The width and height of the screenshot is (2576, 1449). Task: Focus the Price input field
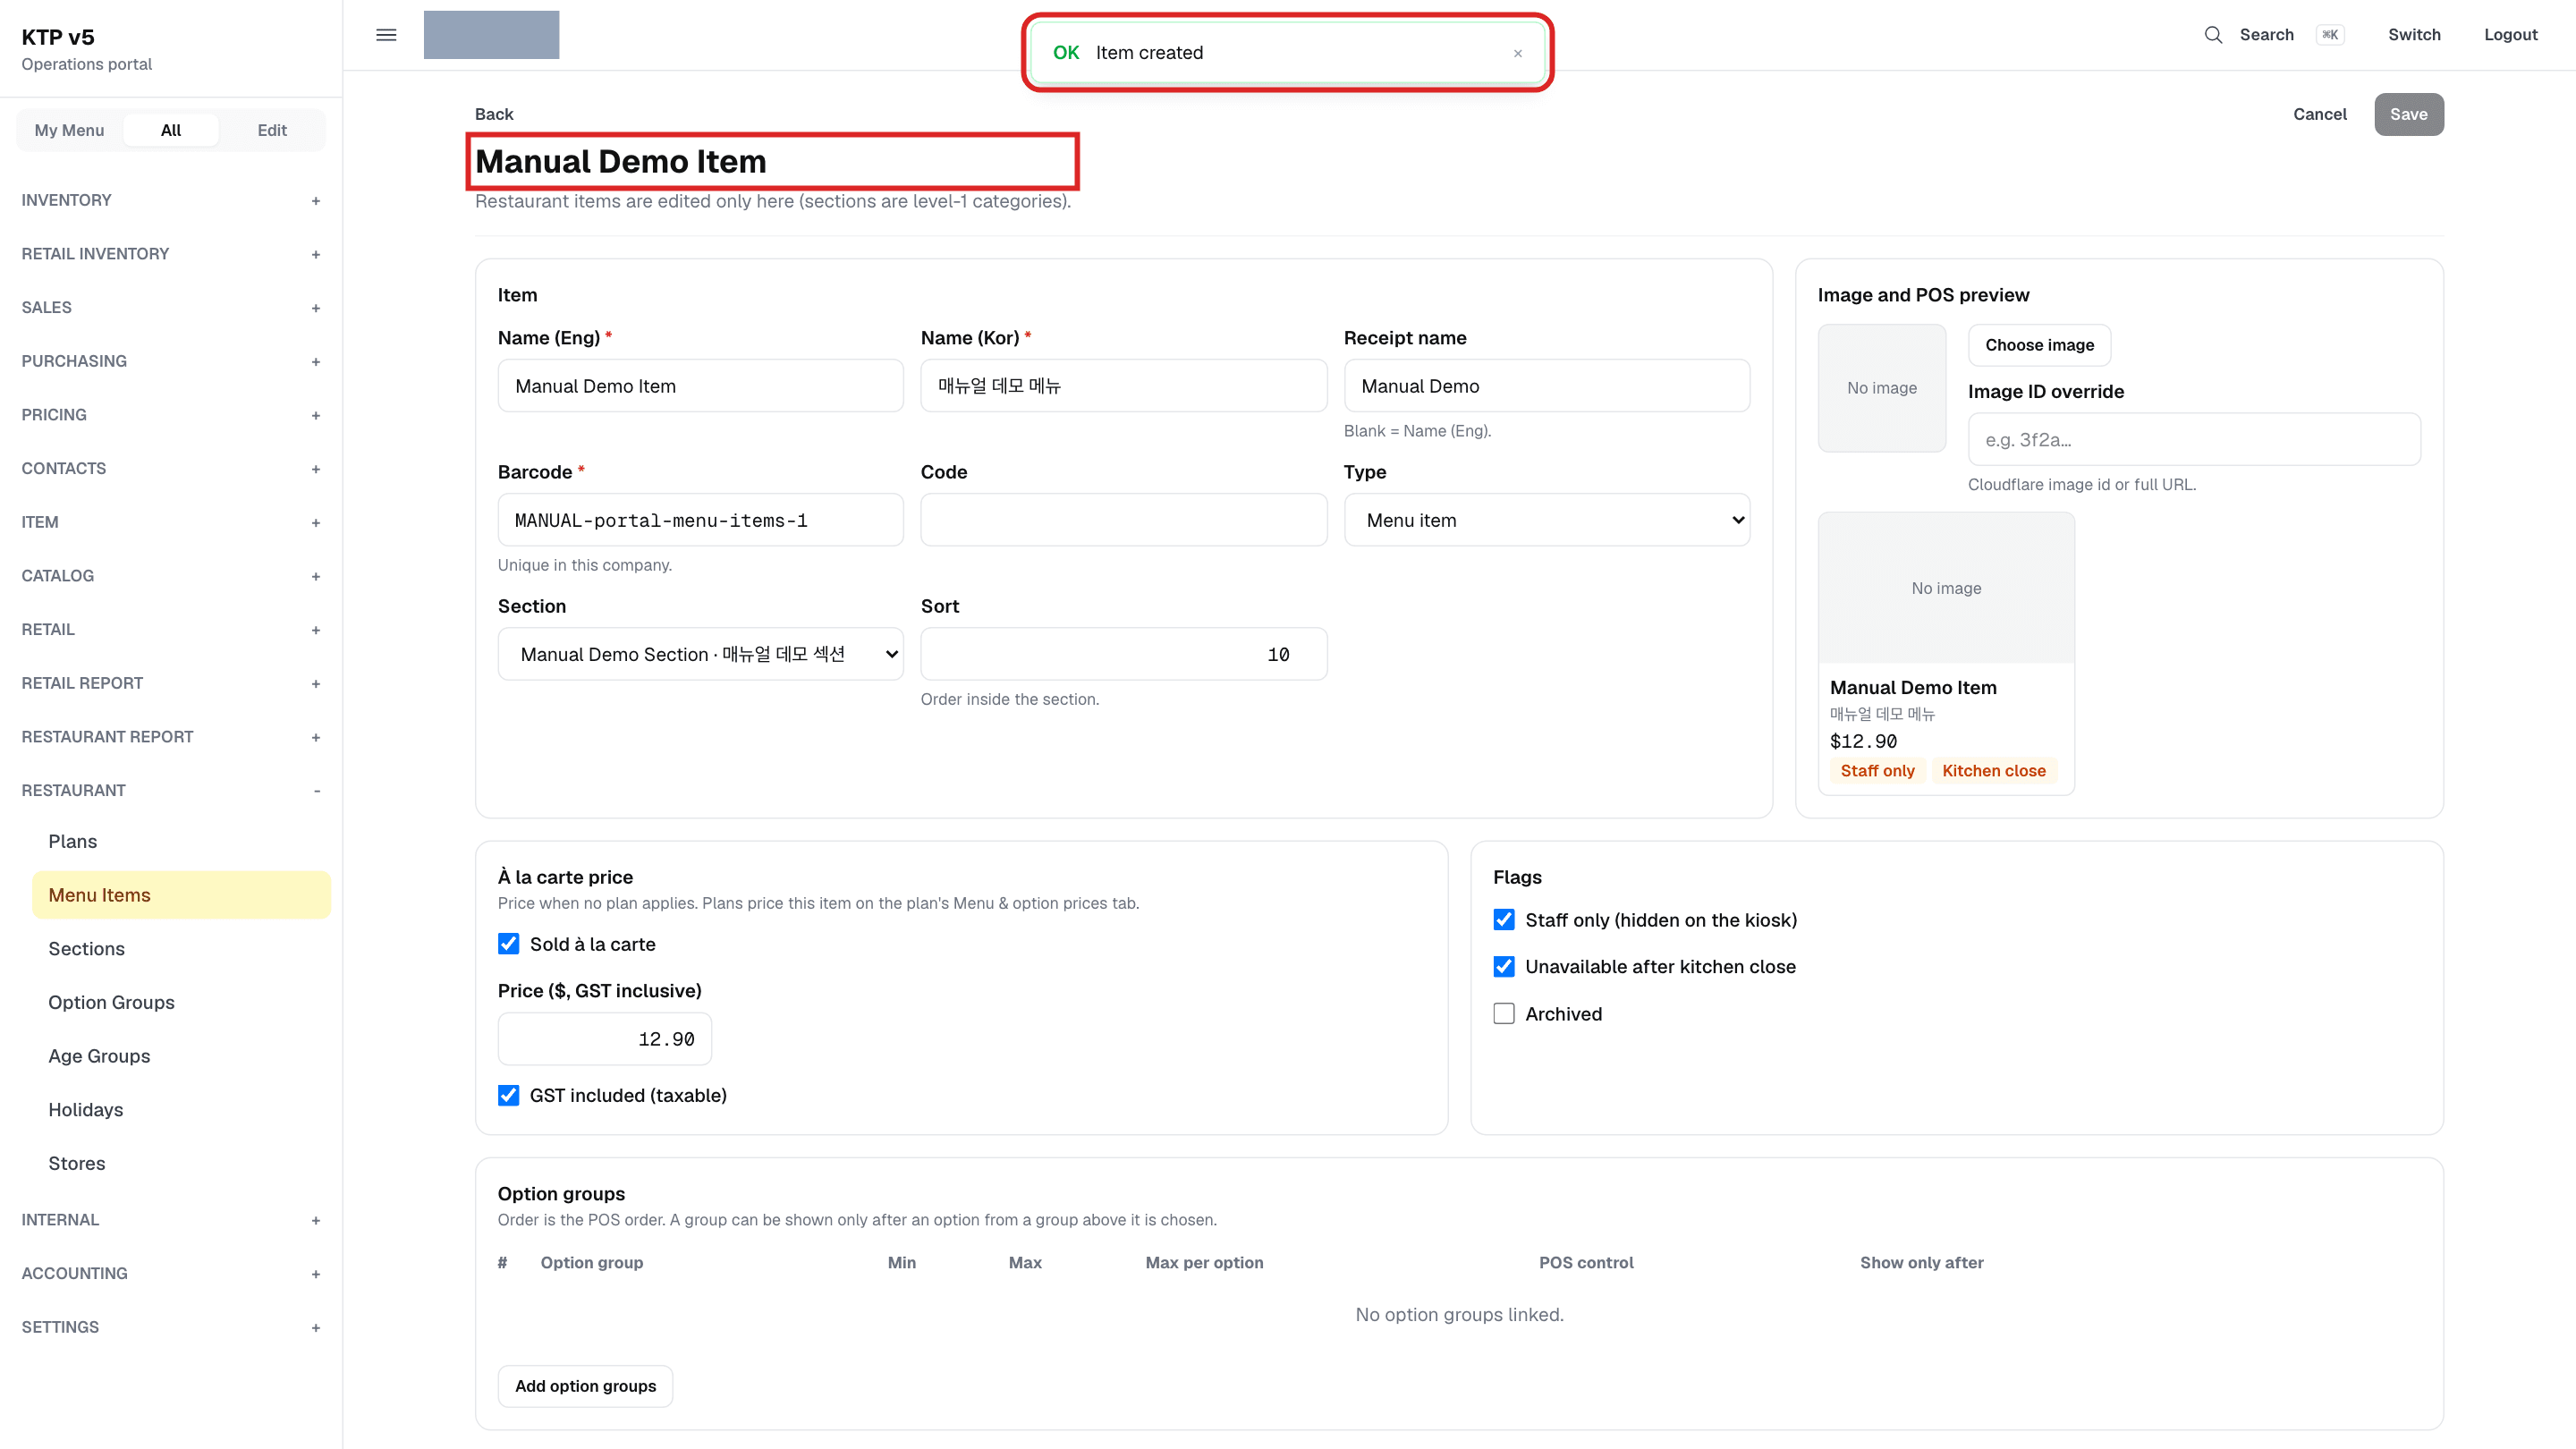pyautogui.click(x=604, y=1039)
